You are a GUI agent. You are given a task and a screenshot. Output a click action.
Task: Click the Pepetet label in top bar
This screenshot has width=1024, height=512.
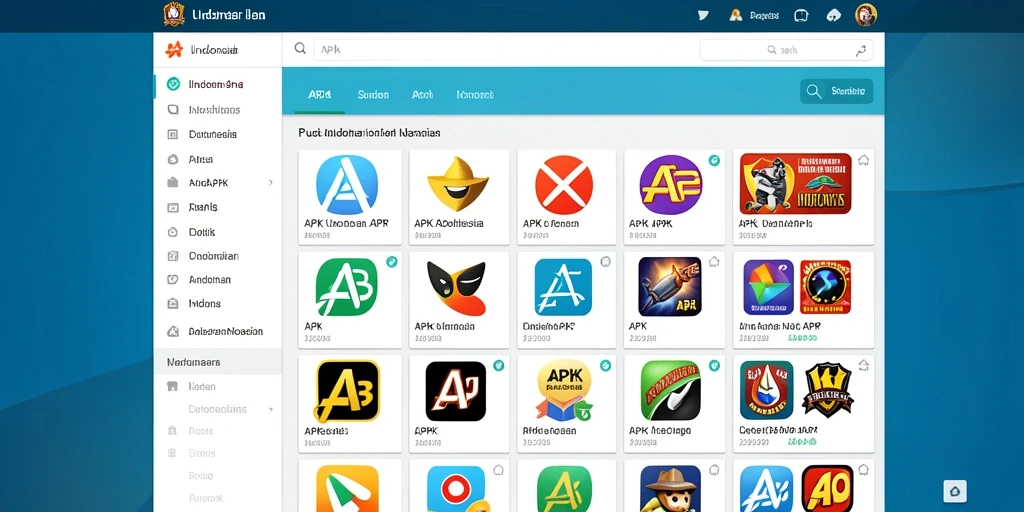click(x=766, y=15)
